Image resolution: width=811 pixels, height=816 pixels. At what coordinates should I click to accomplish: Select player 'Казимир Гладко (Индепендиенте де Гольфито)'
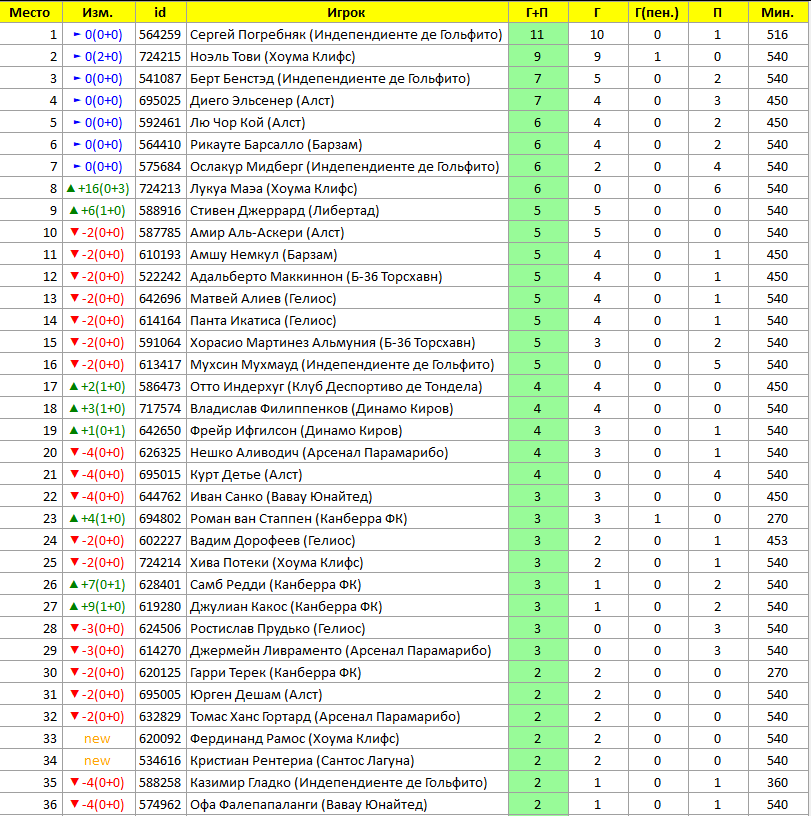click(338, 782)
